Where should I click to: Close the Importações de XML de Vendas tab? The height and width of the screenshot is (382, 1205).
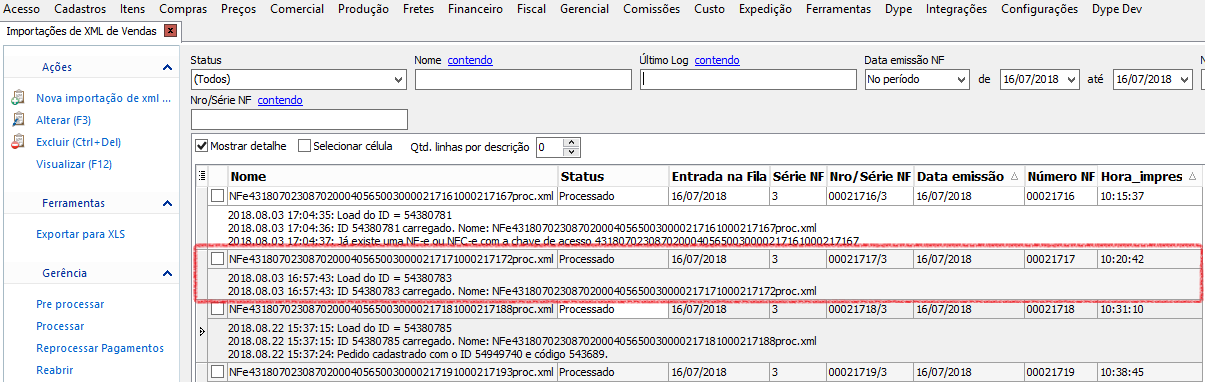(x=171, y=31)
